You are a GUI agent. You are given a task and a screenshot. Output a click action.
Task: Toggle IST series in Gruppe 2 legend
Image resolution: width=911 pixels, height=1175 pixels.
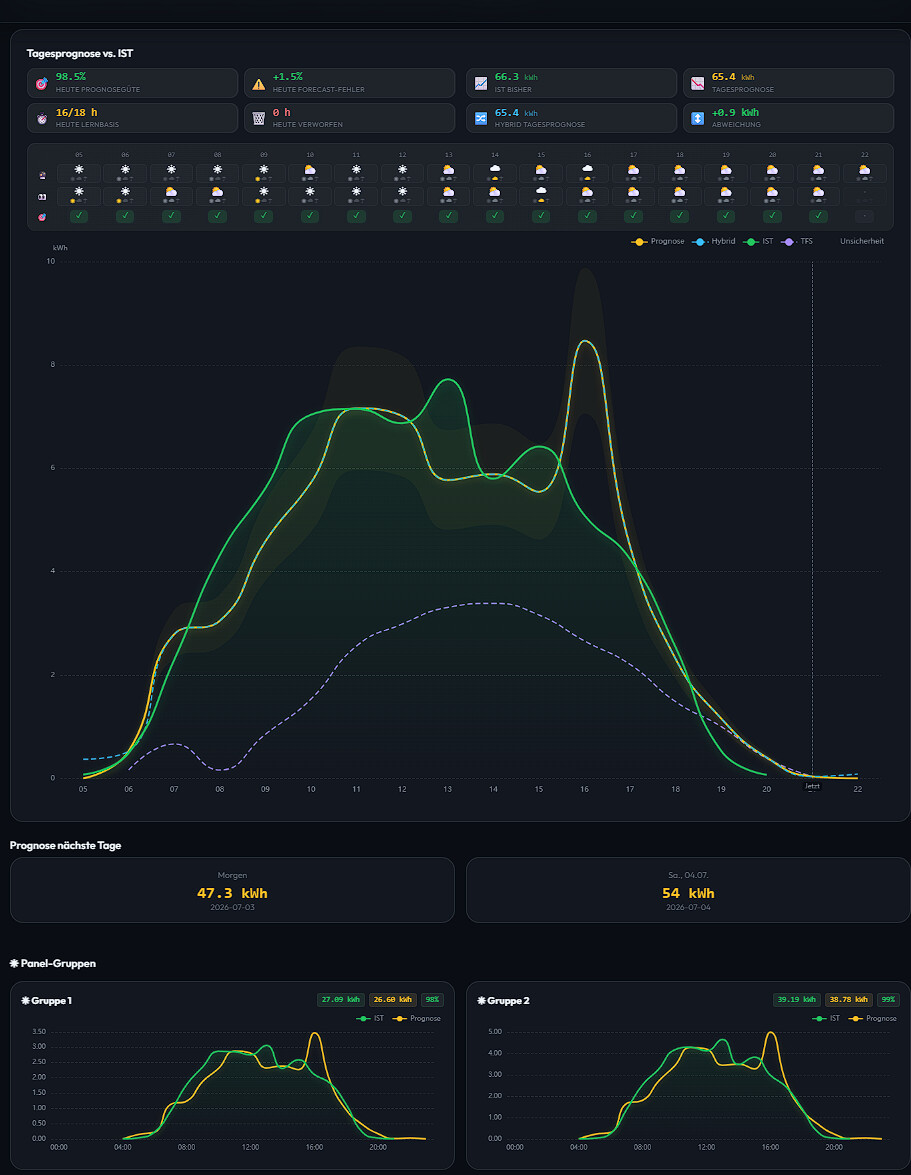[826, 1018]
